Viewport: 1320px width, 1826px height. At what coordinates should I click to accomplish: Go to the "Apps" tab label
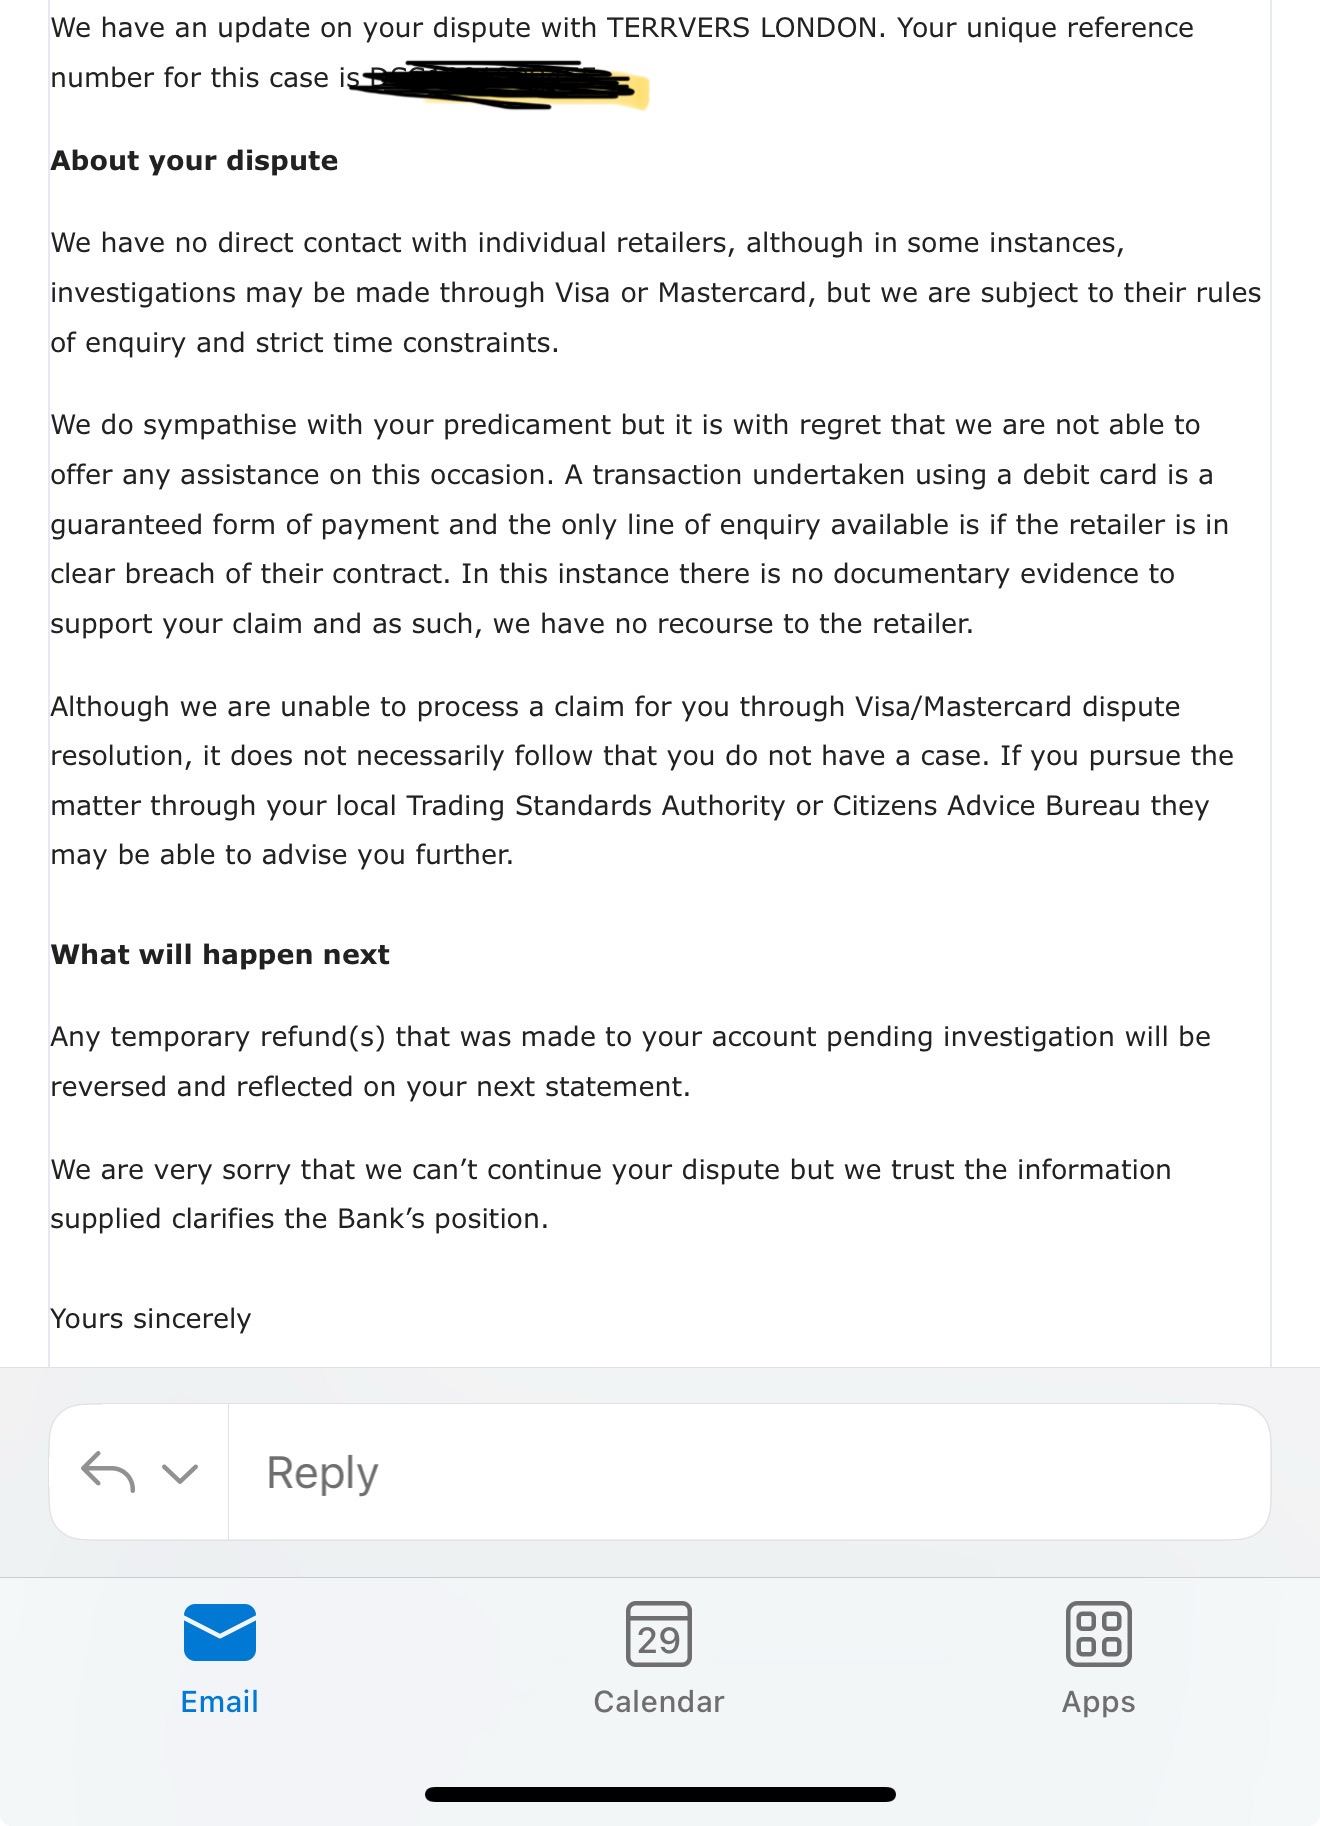tap(1098, 1702)
